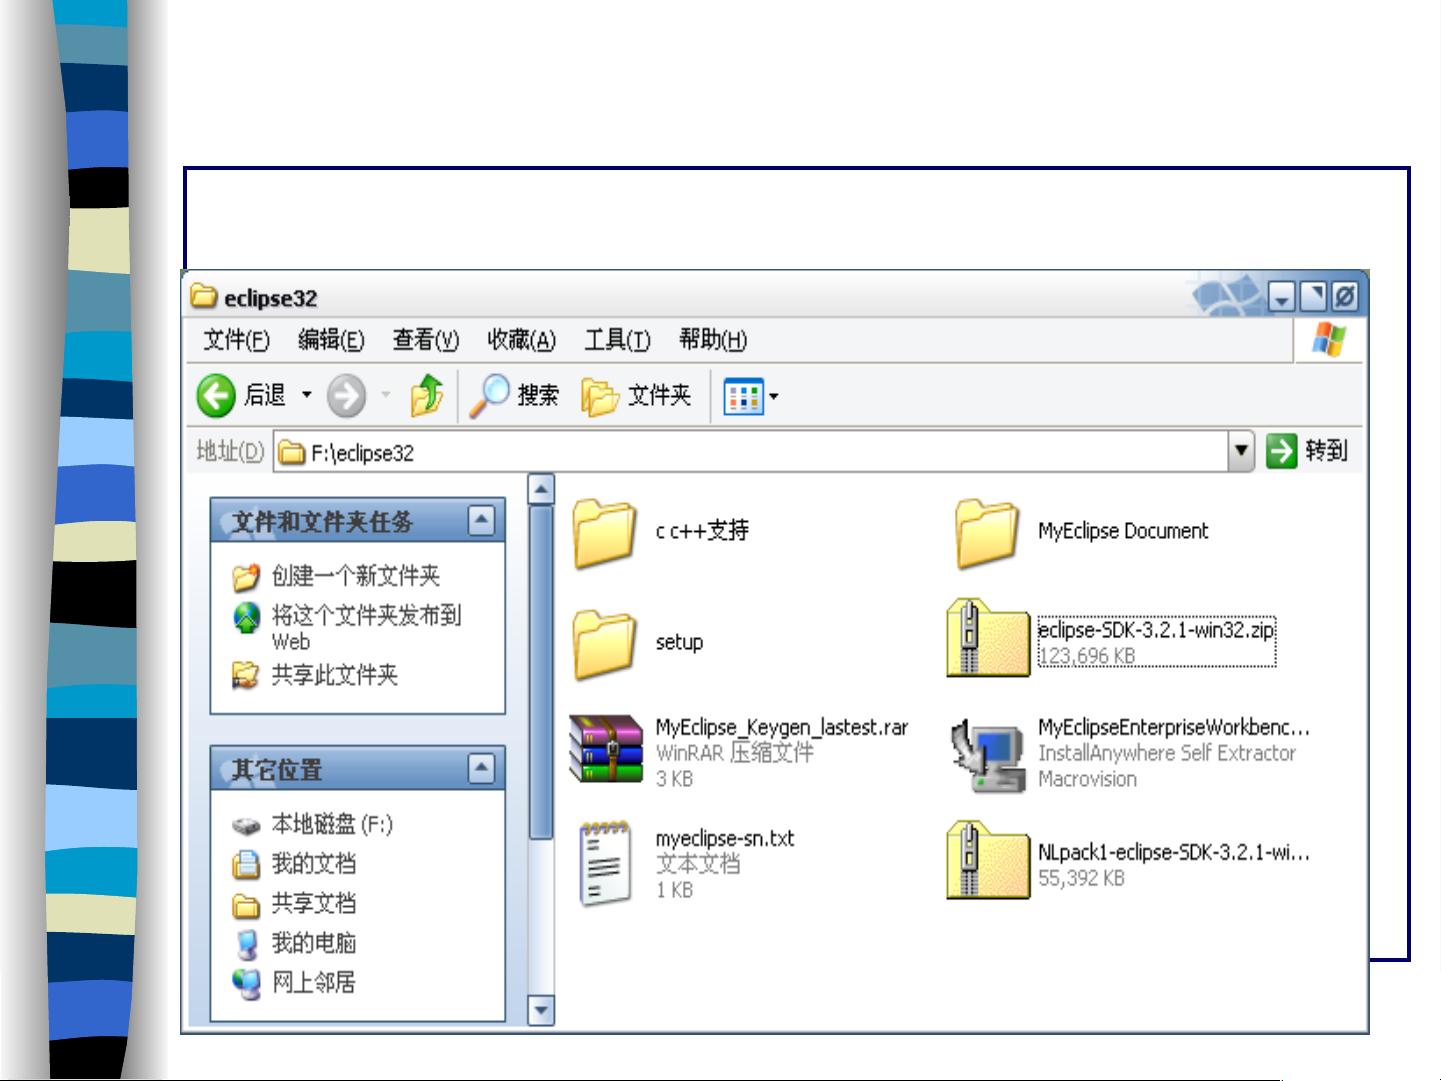Open the 我的文档 link

pos(314,864)
